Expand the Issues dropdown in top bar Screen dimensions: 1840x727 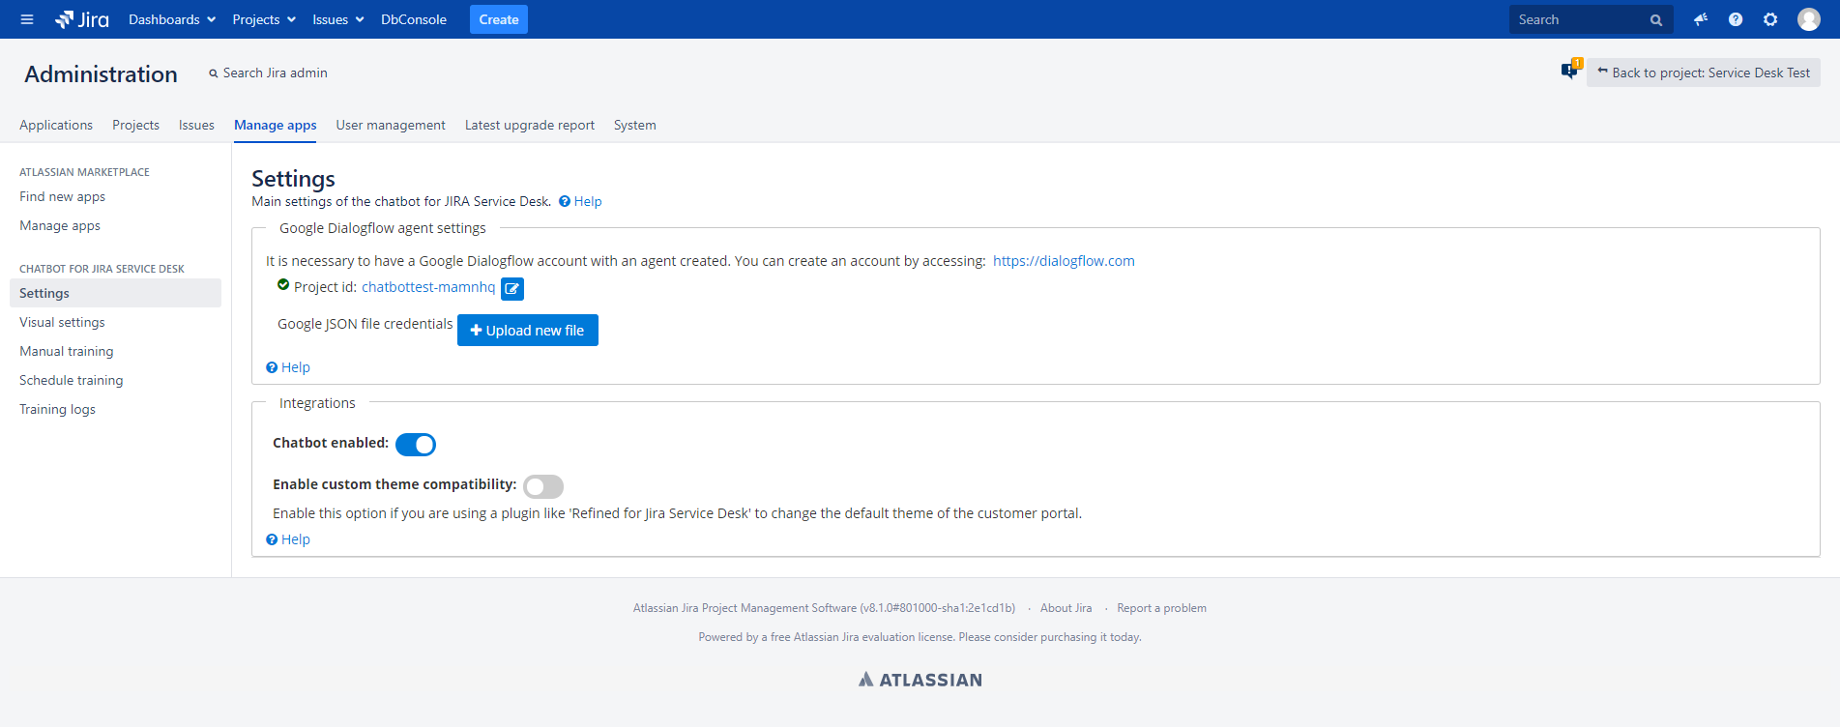tap(338, 19)
